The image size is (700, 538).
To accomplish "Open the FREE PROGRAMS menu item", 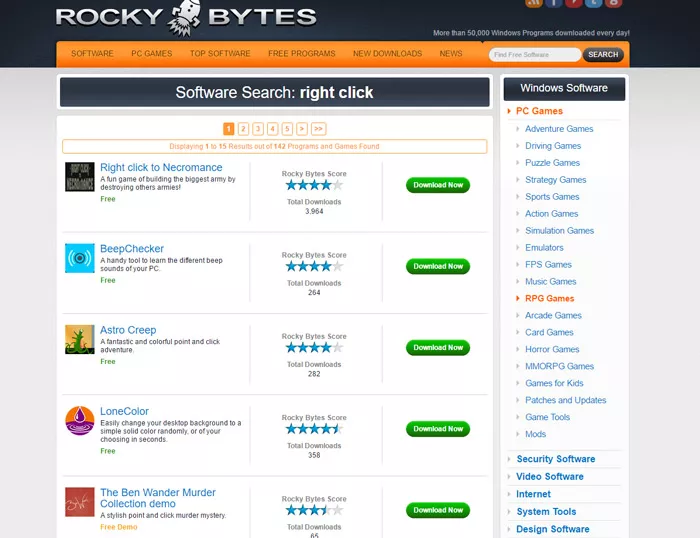I will coord(301,54).
